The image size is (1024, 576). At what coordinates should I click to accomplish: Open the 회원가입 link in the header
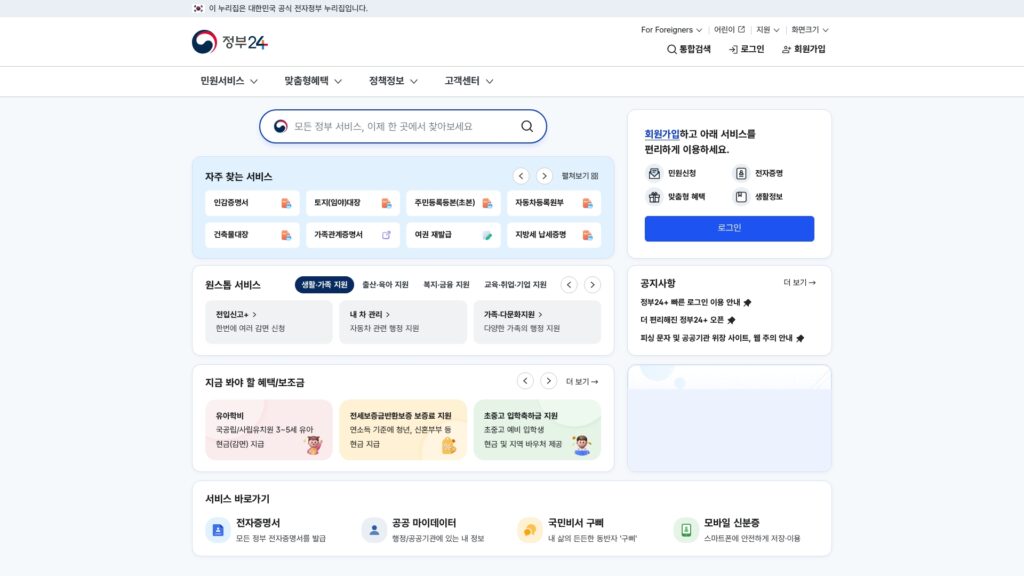(804, 49)
